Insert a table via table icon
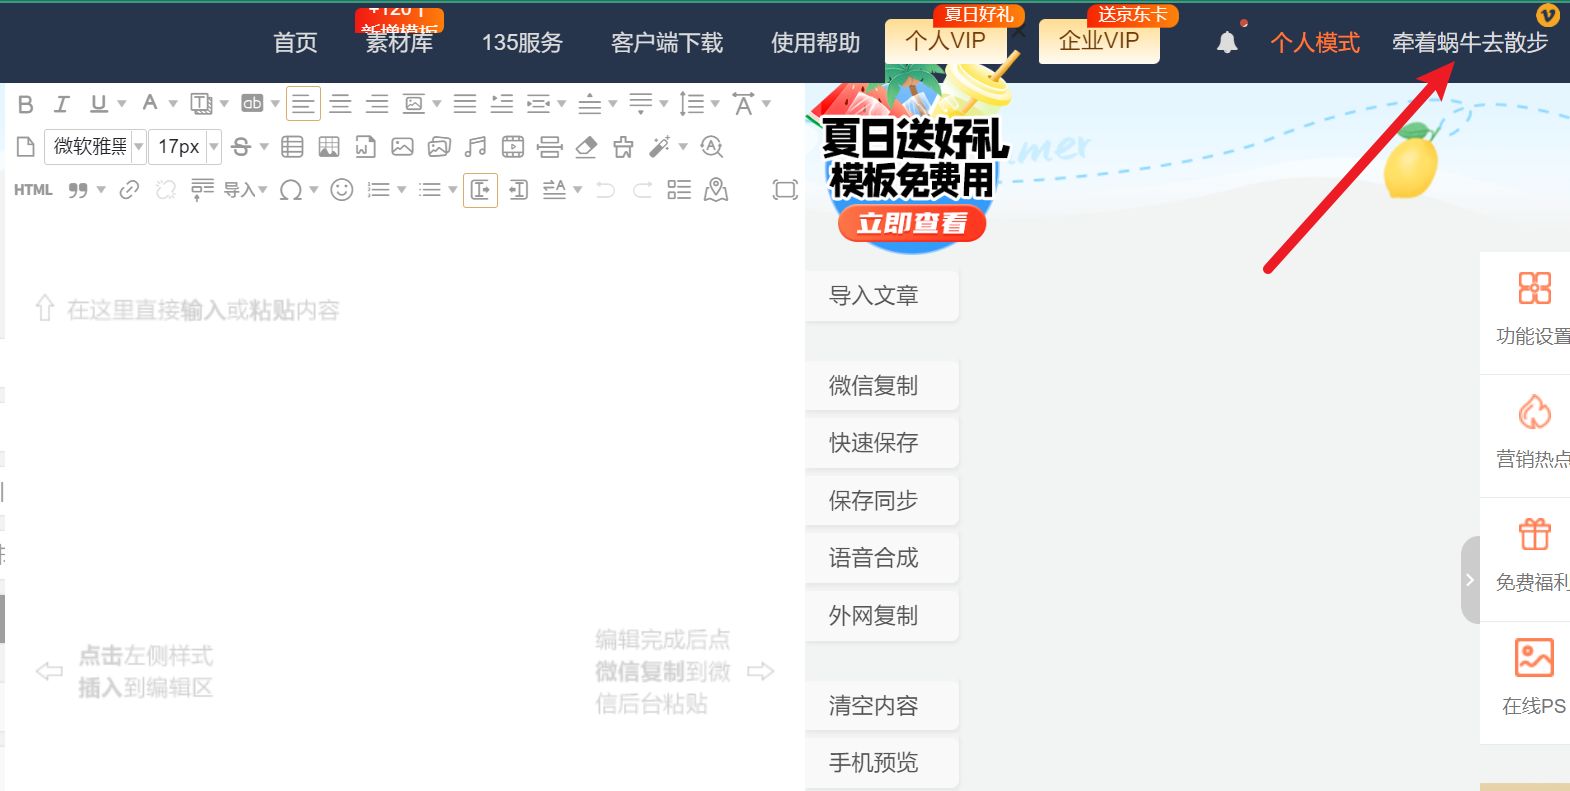Screen dimensions: 1570x791 click(x=292, y=147)
